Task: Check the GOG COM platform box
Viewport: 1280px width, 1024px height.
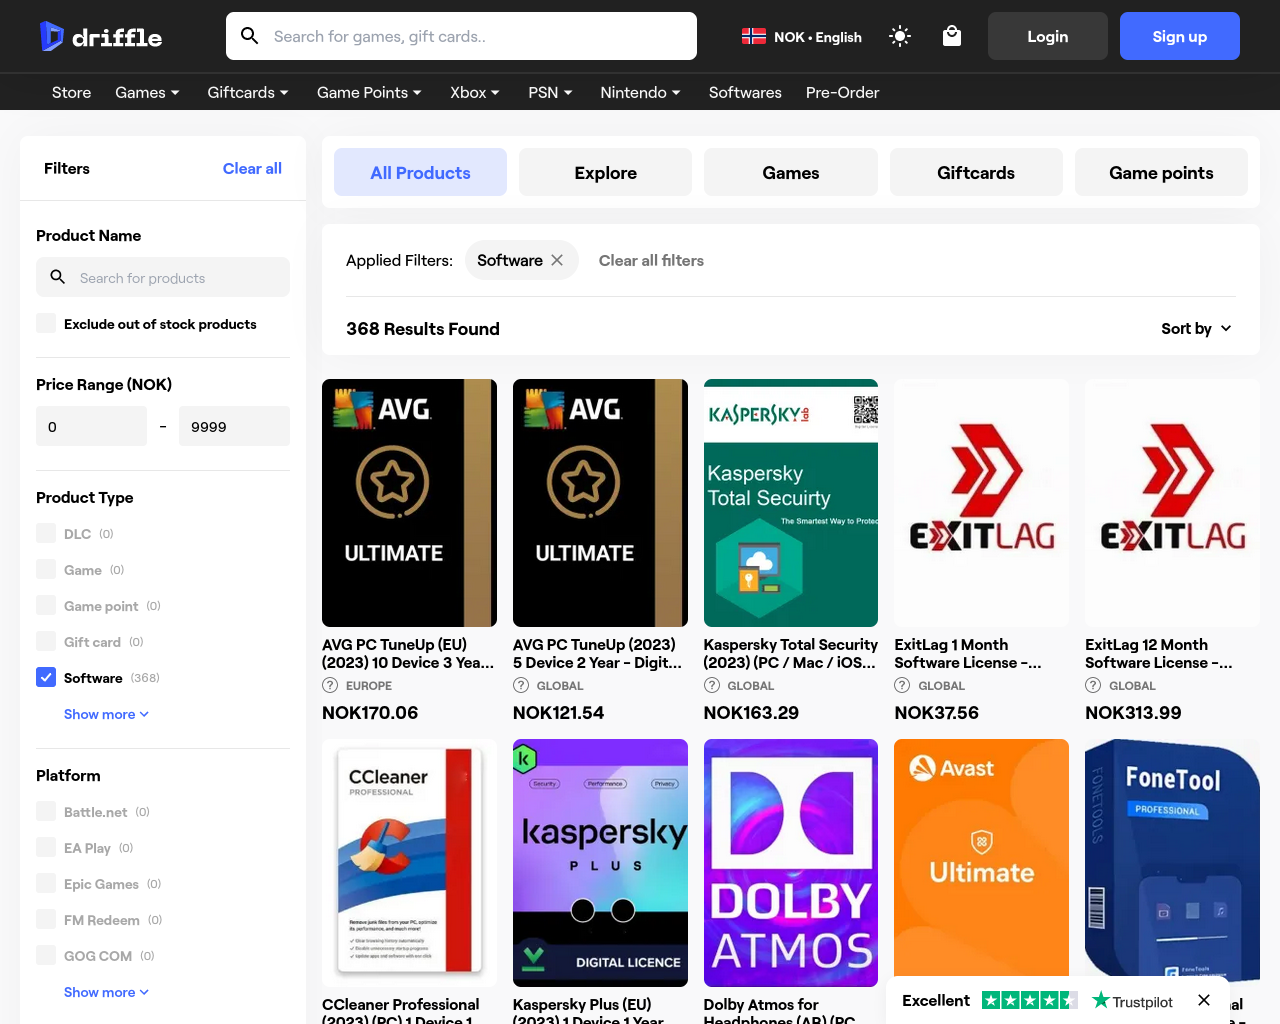Action: click(46, 955)
